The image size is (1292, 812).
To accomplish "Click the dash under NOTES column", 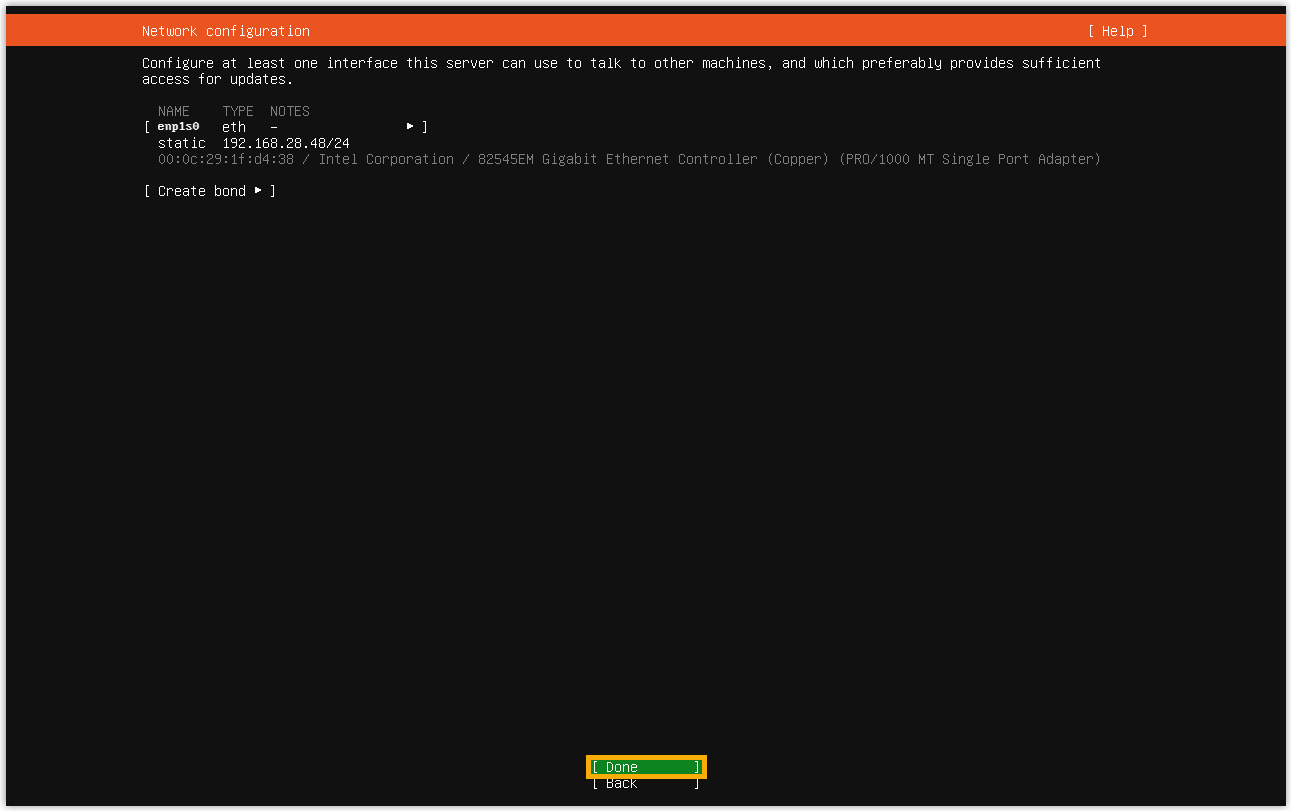I will tap(274, 127).
